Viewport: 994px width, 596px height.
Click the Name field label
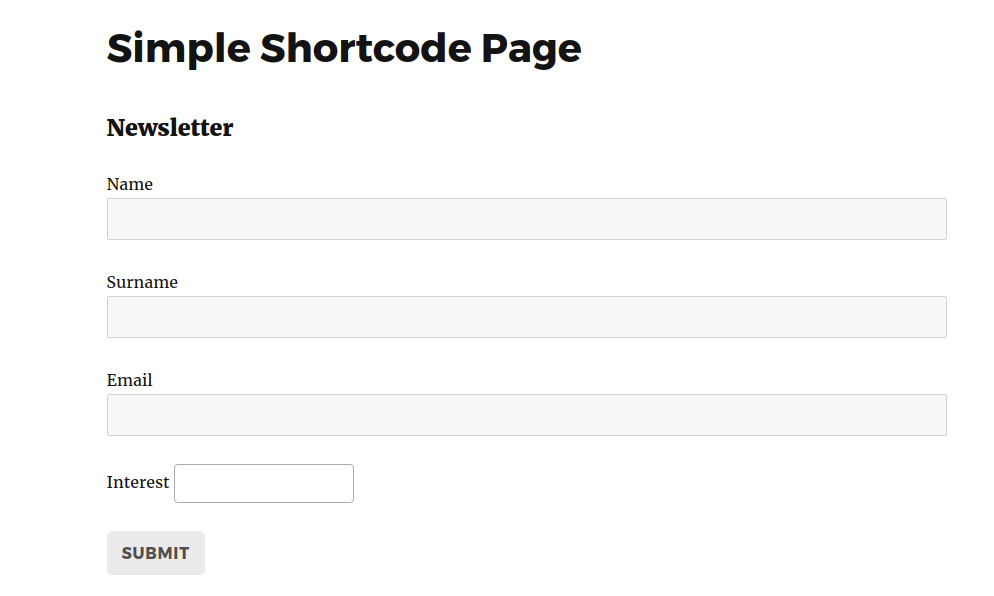(130, 184)
